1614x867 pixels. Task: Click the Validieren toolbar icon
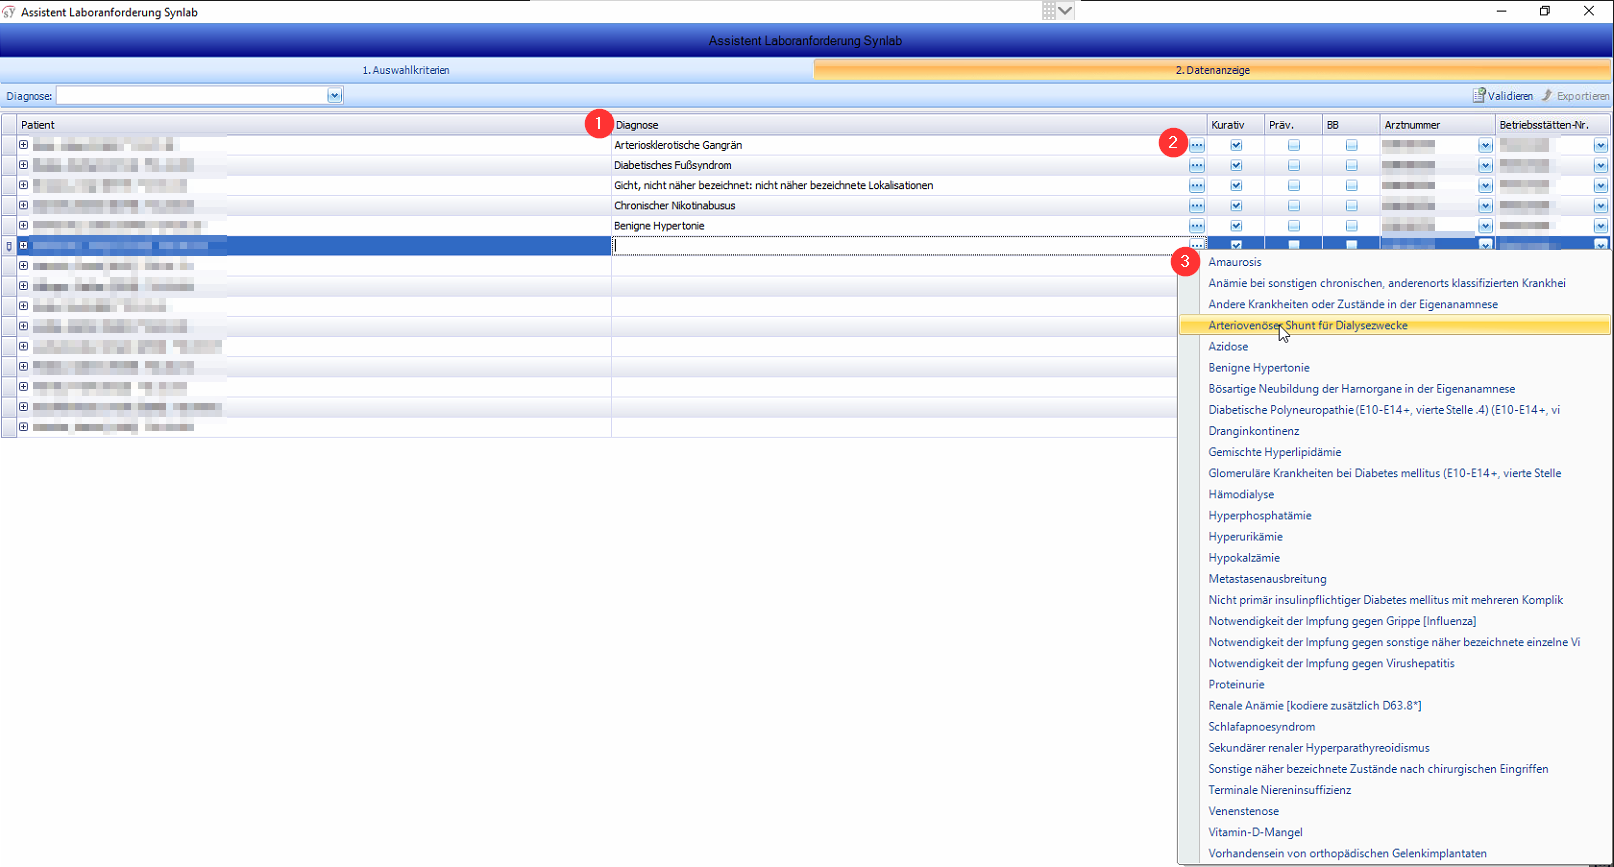coord(1479,96)
